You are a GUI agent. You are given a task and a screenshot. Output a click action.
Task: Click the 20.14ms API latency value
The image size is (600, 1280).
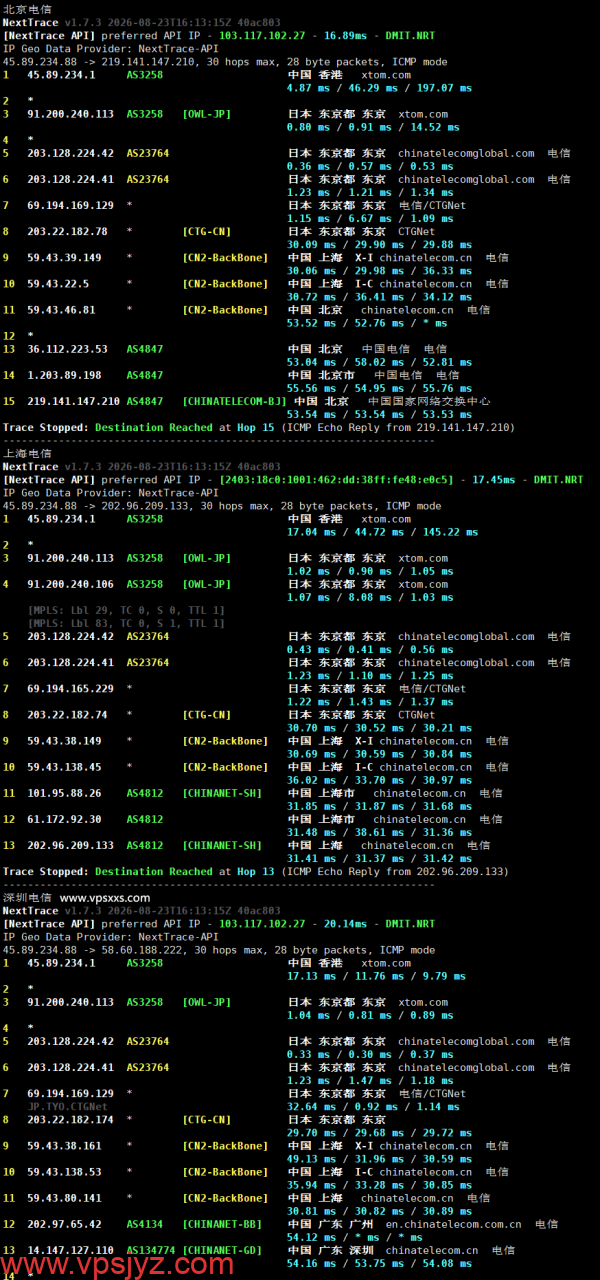343,924
